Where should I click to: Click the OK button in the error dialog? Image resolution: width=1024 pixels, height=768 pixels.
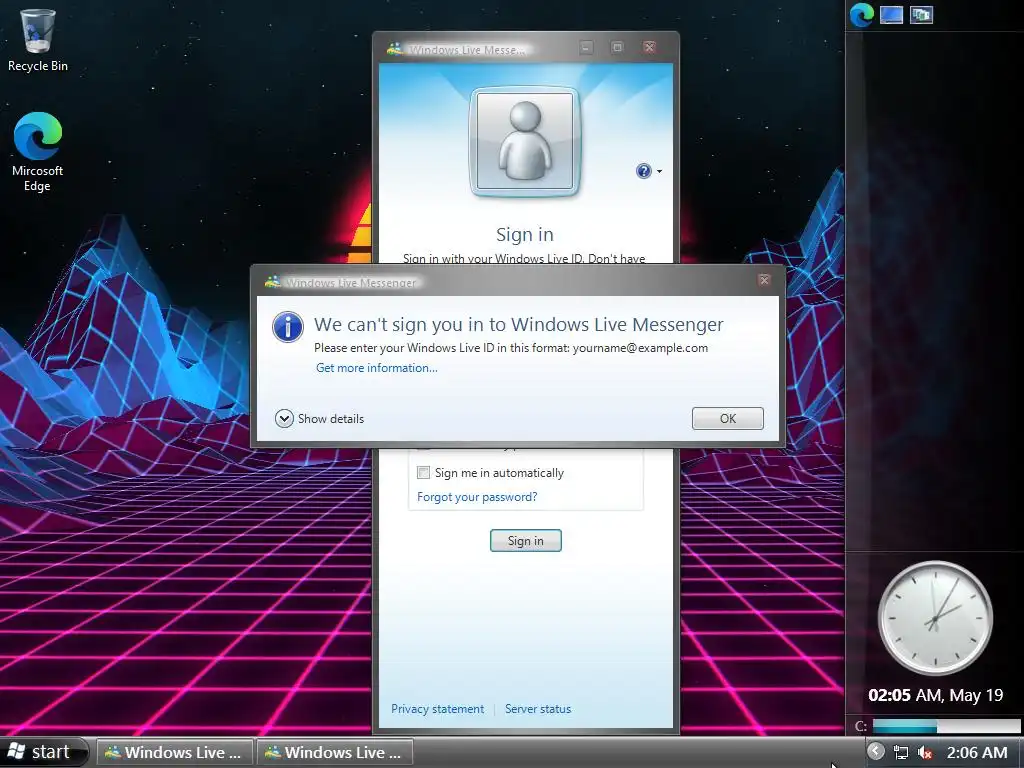(x=728, y=419)
